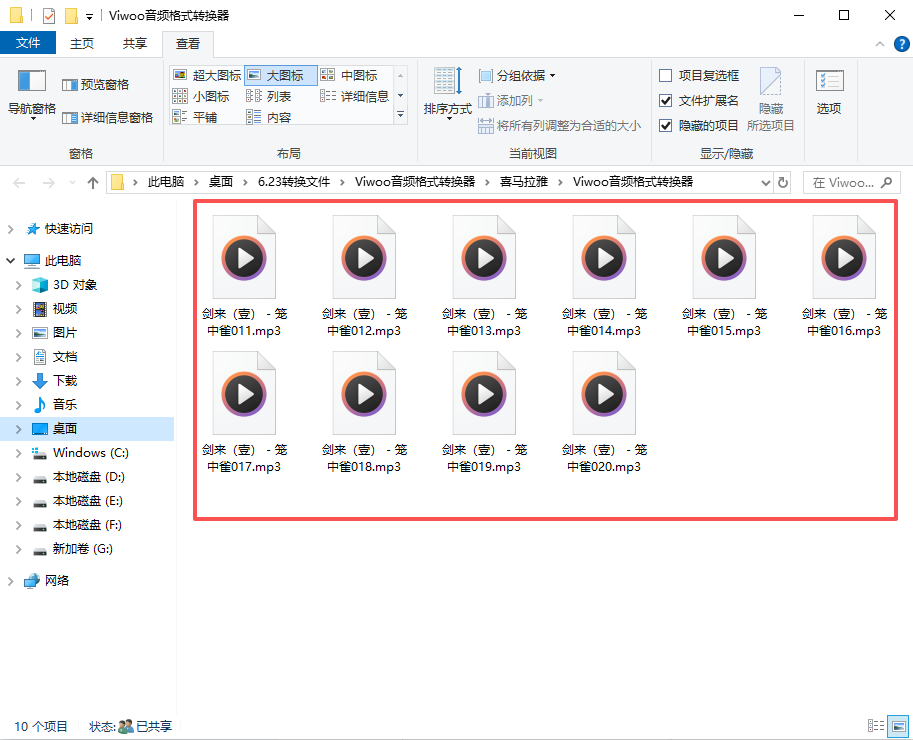Go up one folder level

[x=93, y=183]
